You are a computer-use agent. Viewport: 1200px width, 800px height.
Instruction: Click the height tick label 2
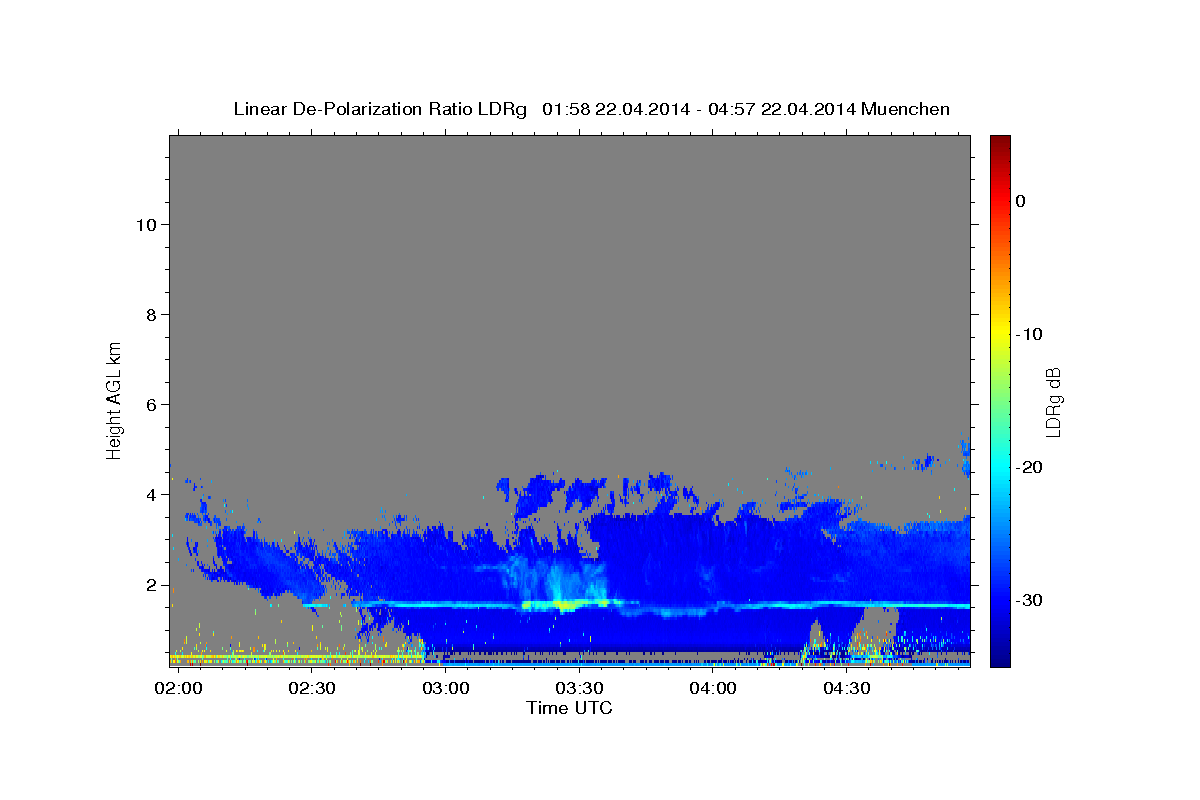point(149,584)
